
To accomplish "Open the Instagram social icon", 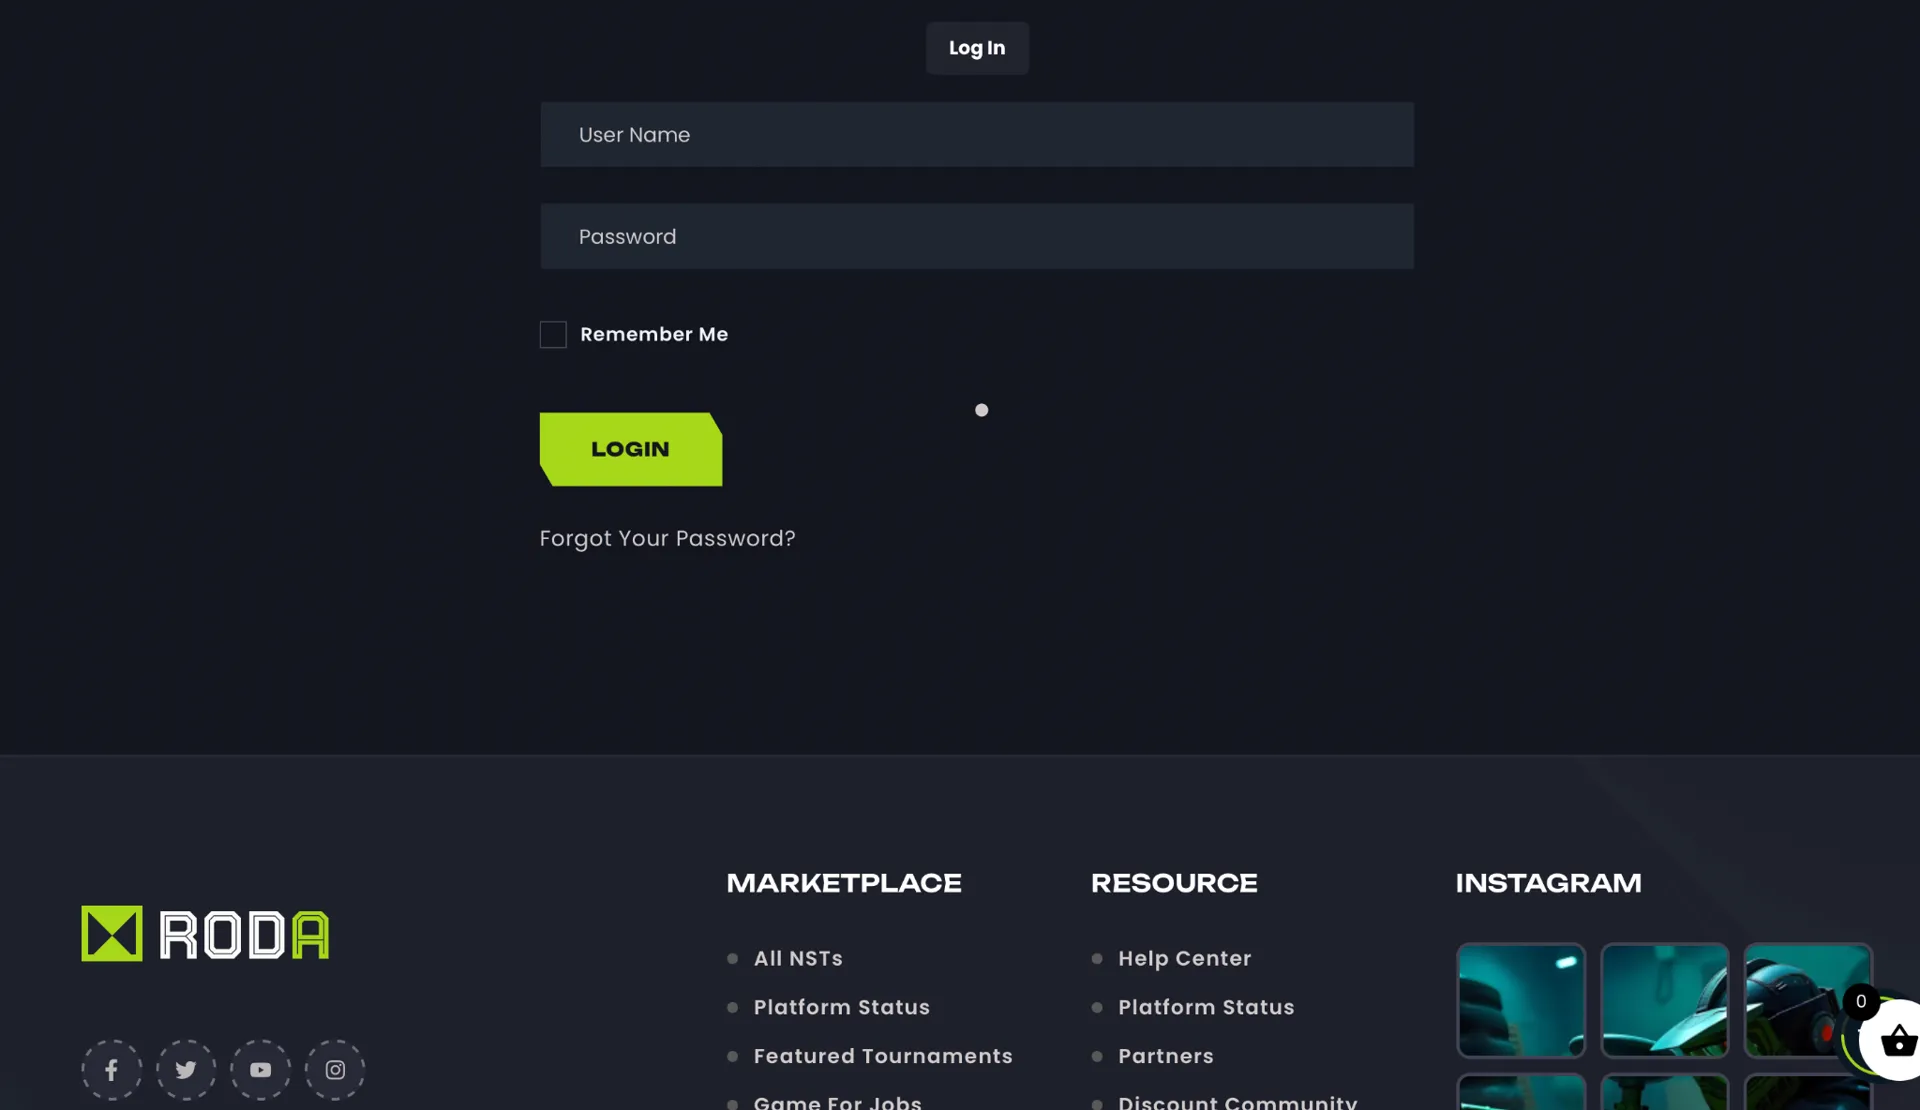I will coord(335,1070).
